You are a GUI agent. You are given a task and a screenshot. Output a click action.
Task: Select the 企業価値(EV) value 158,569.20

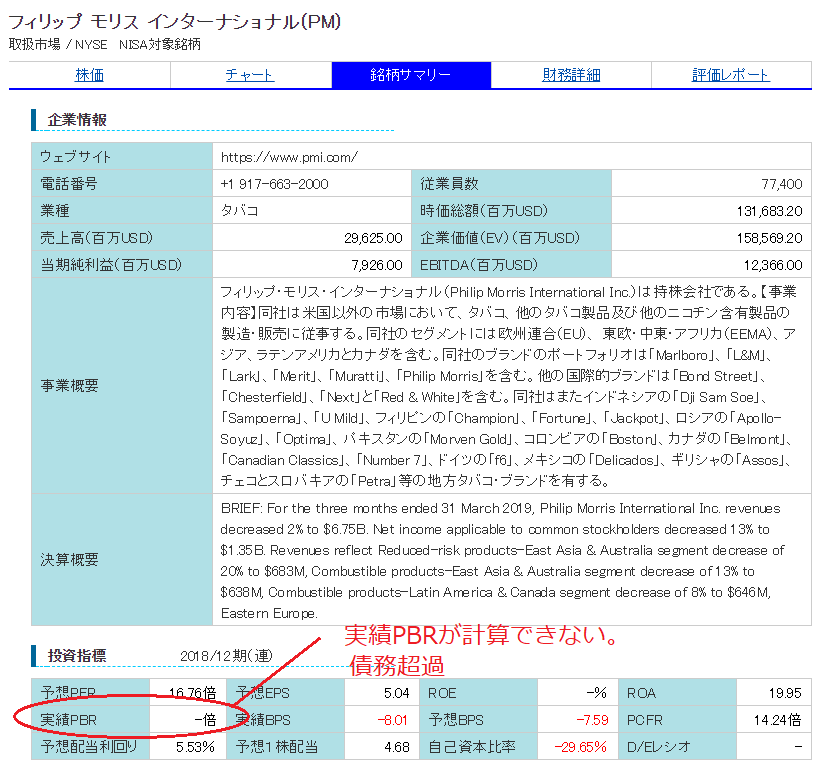pos(769,238)
